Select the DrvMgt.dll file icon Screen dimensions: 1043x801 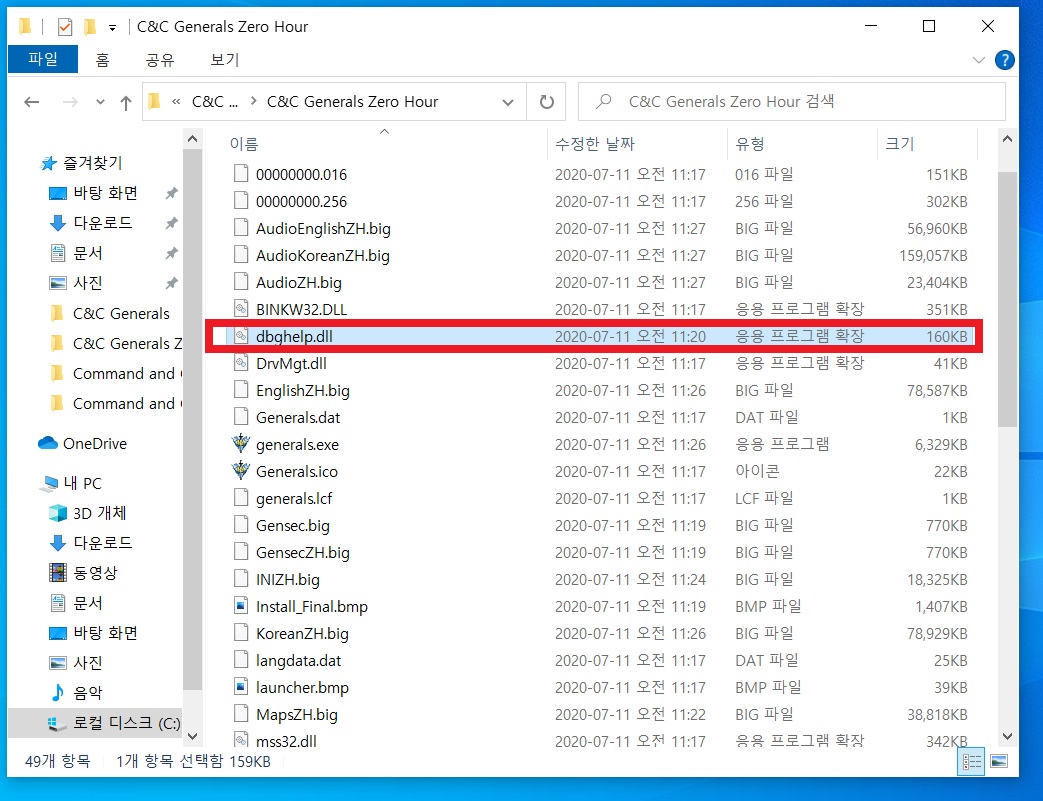tap(241, 363)
